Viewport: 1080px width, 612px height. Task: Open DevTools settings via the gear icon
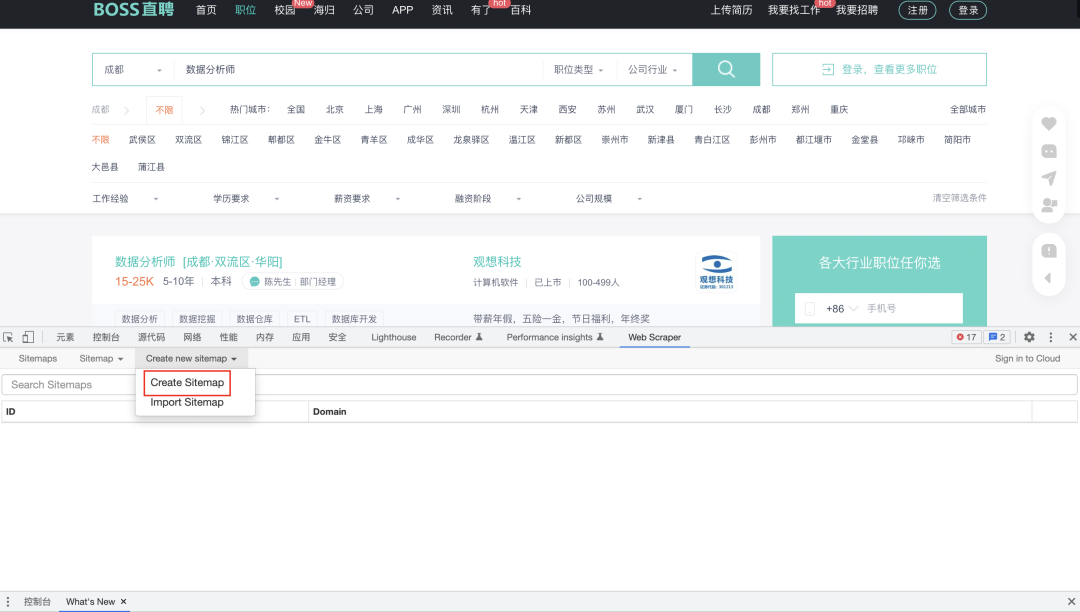(1027, 337)
